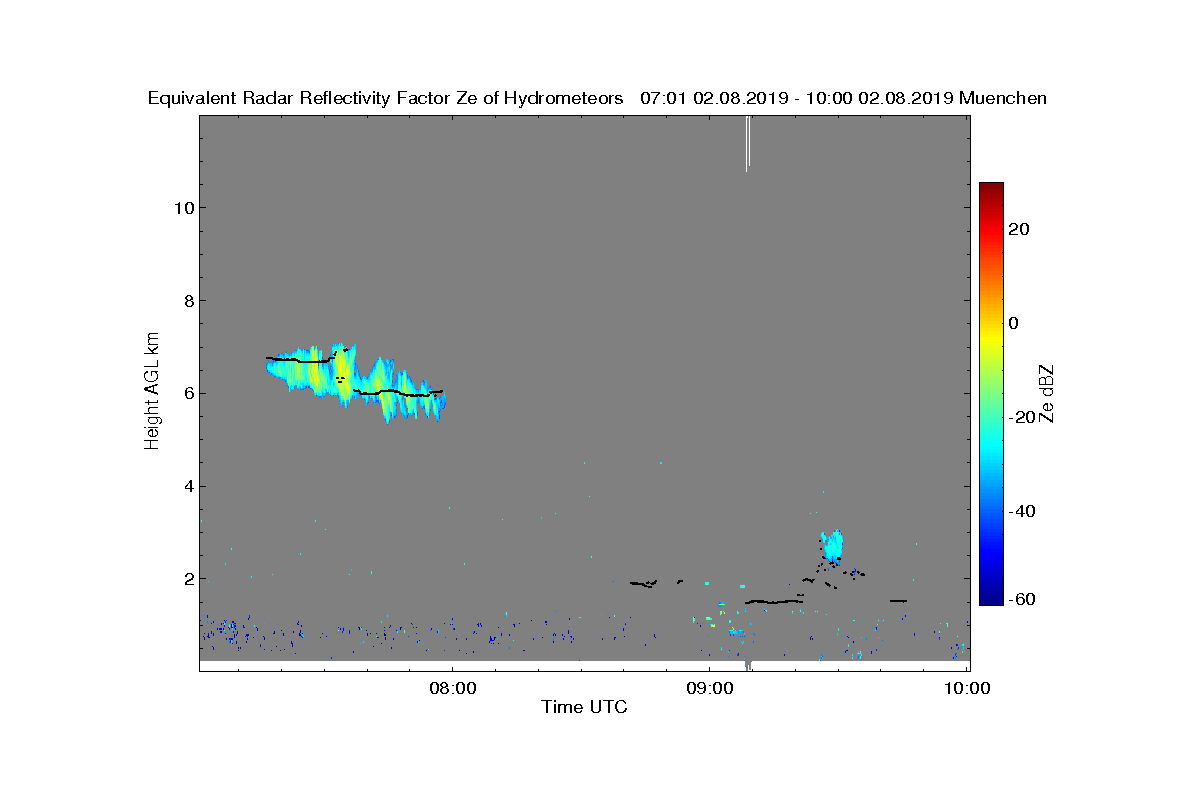Screen dimensions: 1200x800
Task: Click the 'Time UTC' axis label
Action: tap(584, 707)
